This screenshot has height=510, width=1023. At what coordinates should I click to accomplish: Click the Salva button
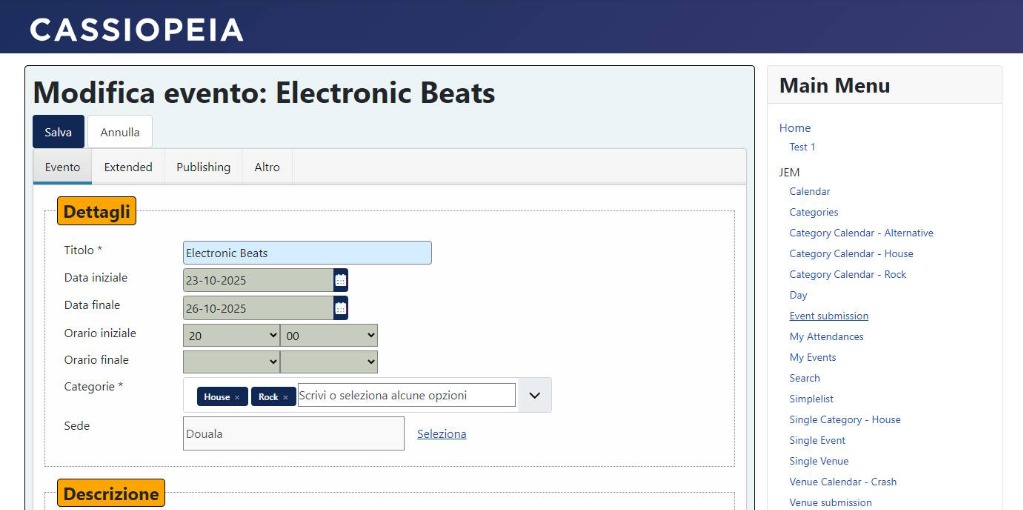58,132
